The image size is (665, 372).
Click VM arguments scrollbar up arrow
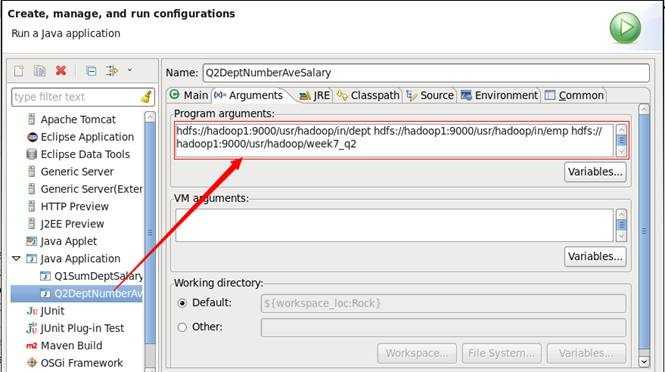click(621, 214)
